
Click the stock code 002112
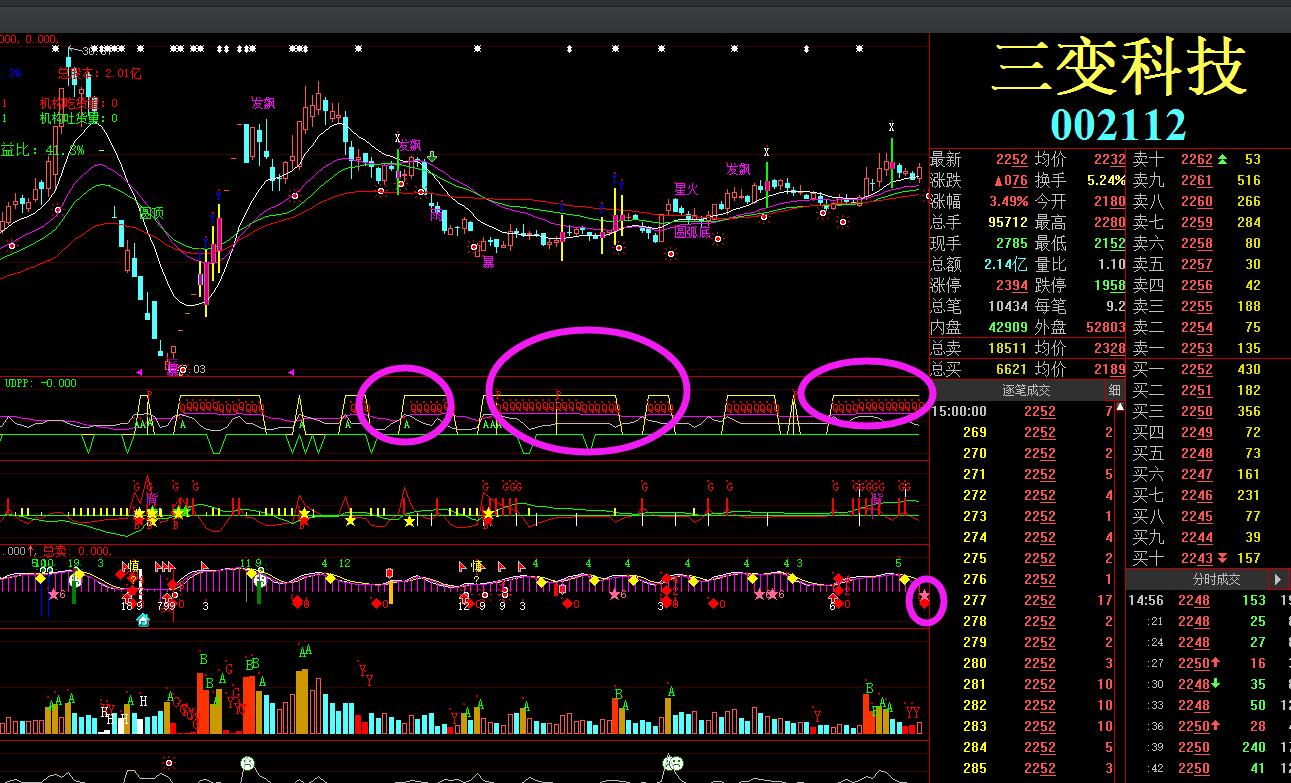[x=1118, y=125]
